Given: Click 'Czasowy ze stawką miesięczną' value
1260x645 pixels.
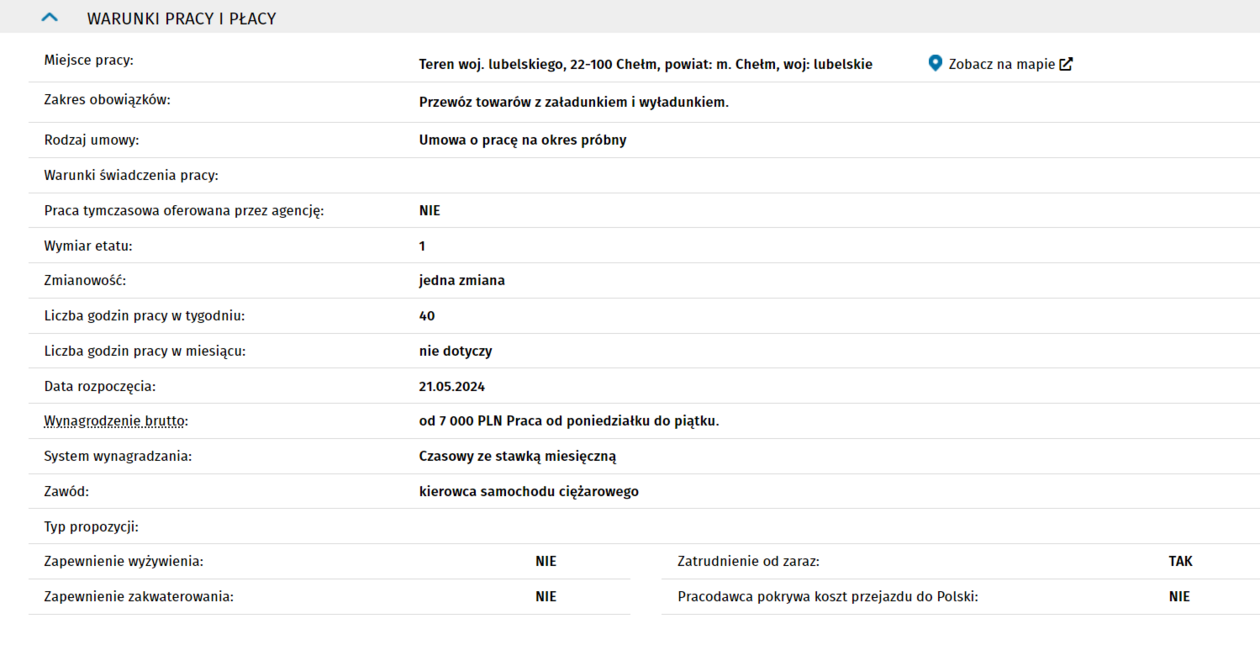Looking at the screenshot, I should [517, 456].
